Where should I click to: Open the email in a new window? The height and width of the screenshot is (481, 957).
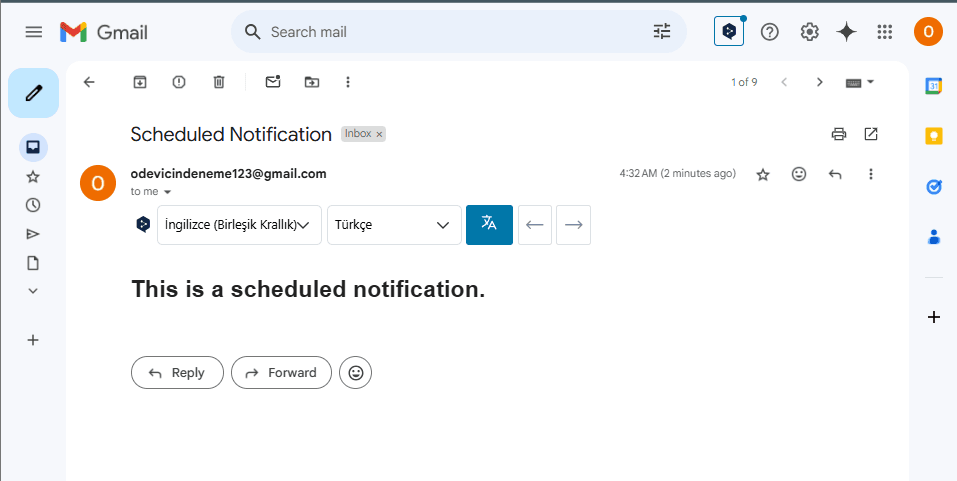tap(871, 134)
